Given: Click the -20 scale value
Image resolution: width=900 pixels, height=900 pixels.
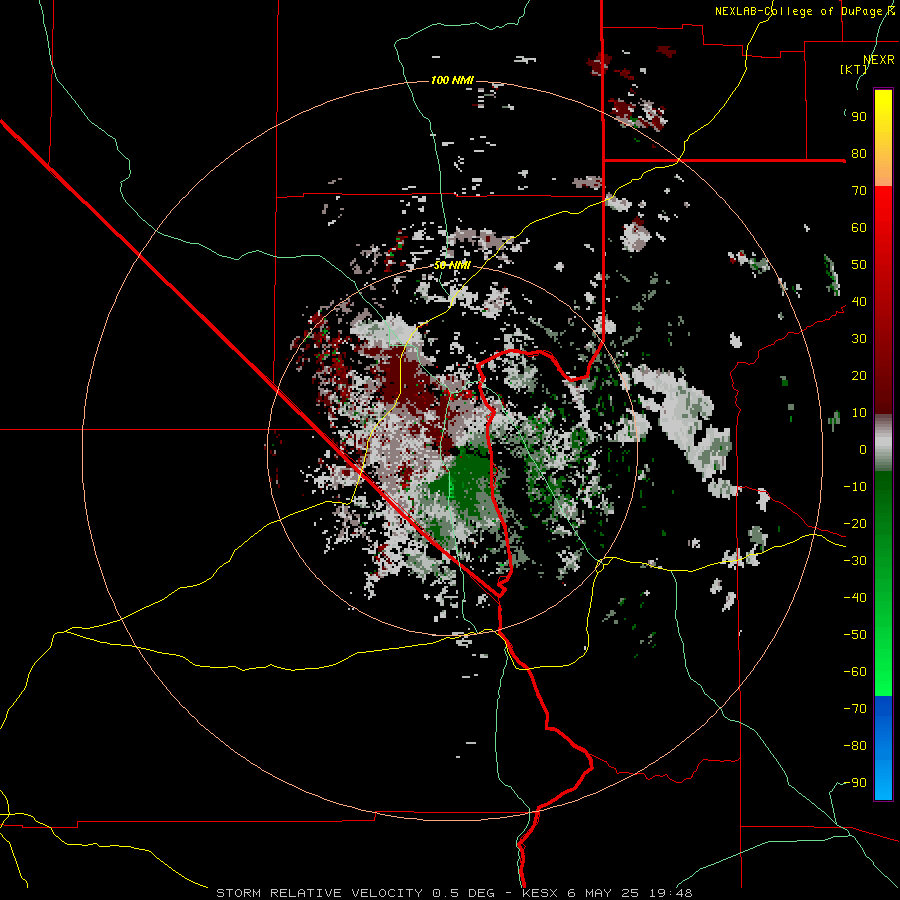Looking at the screenshot, I should [x=855, y=524].
